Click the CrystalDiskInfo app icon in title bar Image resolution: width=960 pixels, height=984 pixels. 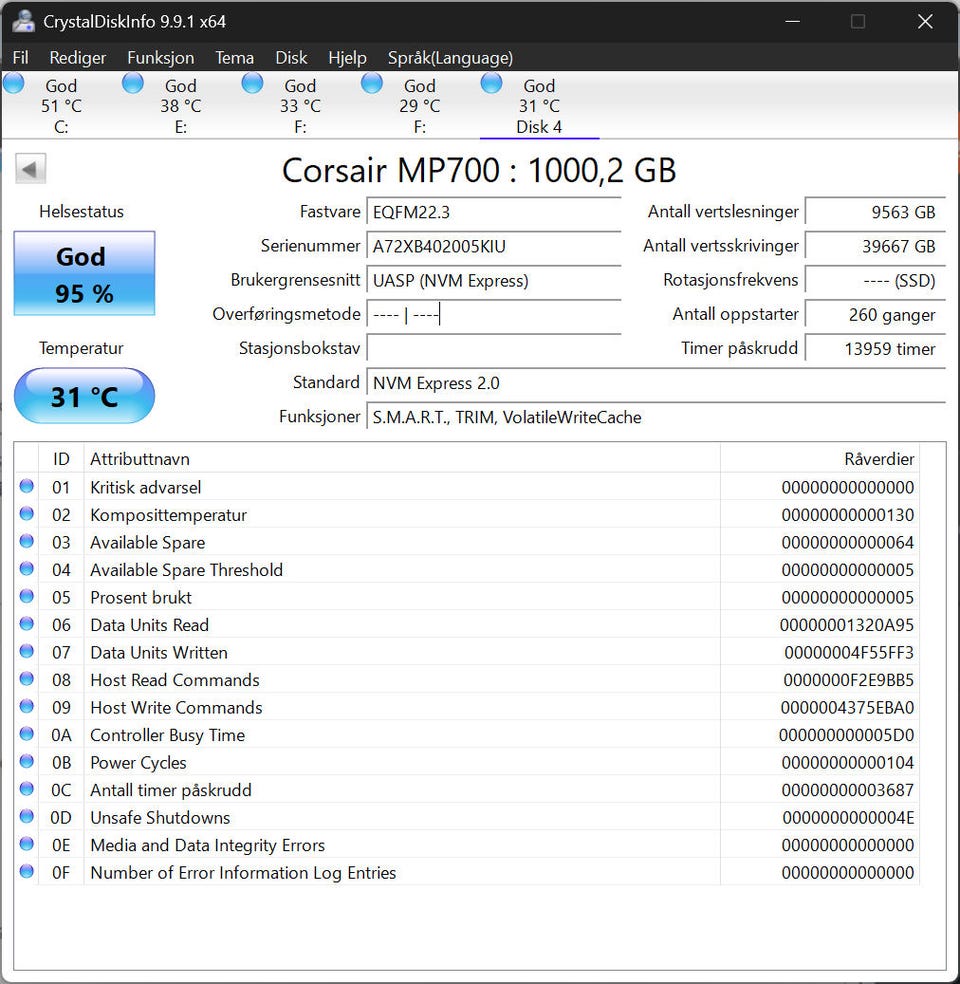23,21
